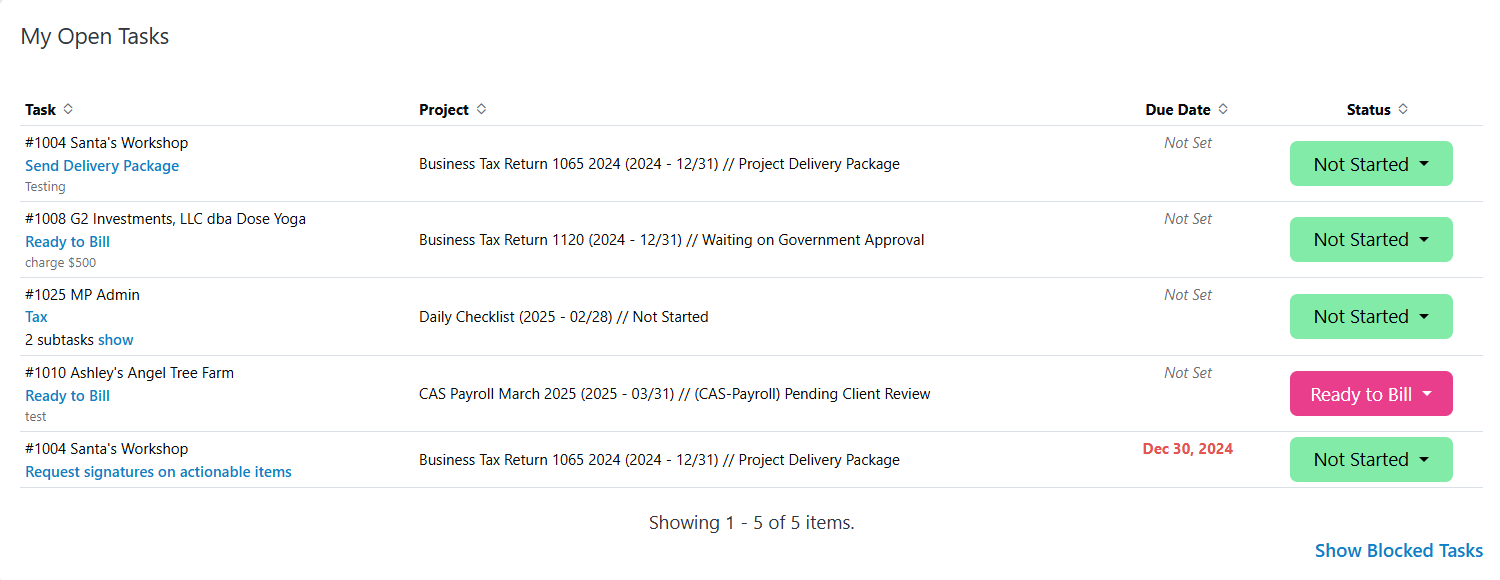The height and width of the screenshot is (580, 1500).
Task: Open Ashley's Angel Tree Farm Ready to Bill
Action: [67, 396]
